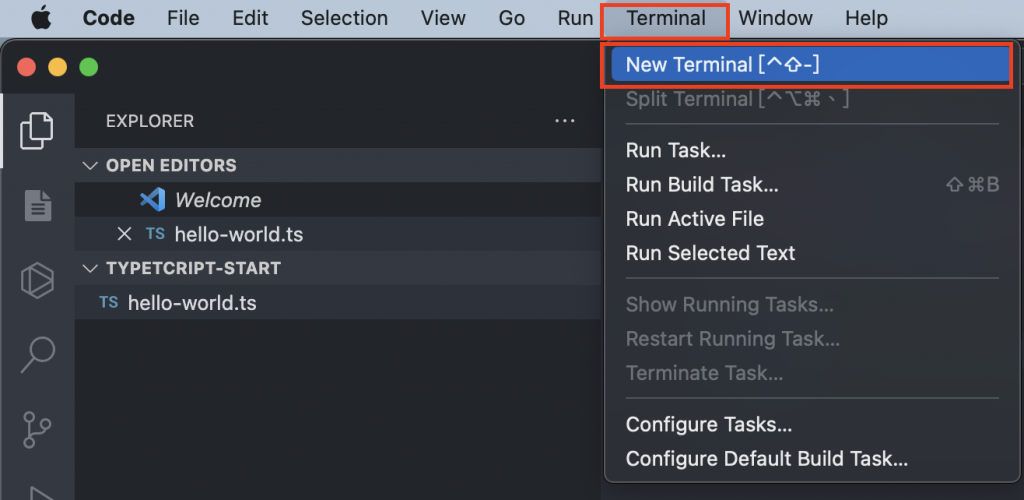
Task: Open the Run menu in menu bar
Action: (x=575, y=18)
